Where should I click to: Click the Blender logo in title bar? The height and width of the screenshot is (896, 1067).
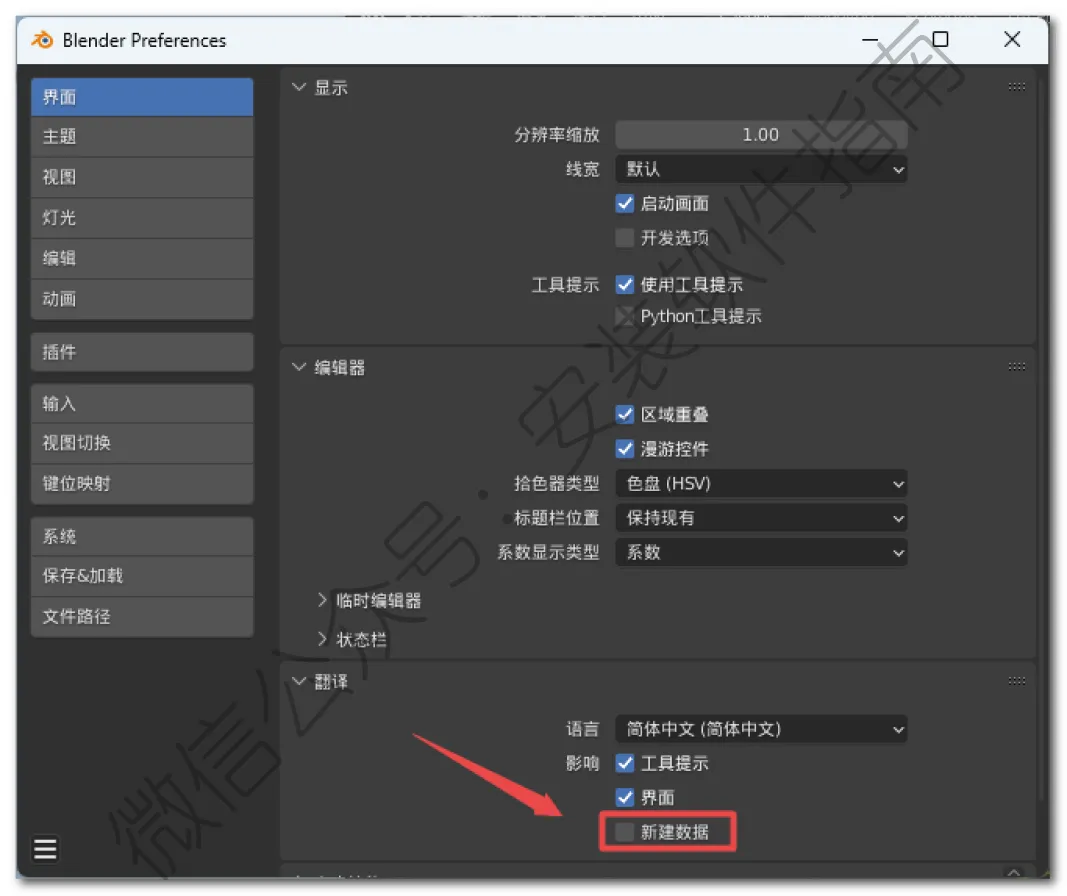click(42, 40)
